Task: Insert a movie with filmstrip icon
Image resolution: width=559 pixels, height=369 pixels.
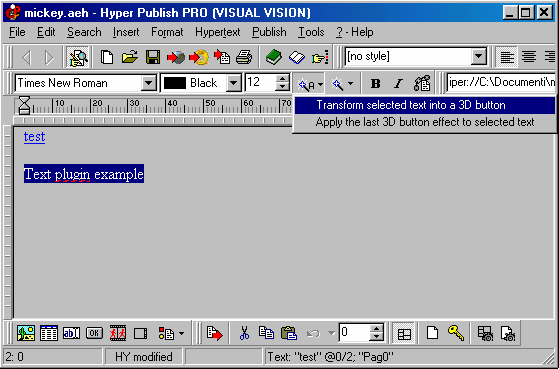Action: (x=118, y=333)
